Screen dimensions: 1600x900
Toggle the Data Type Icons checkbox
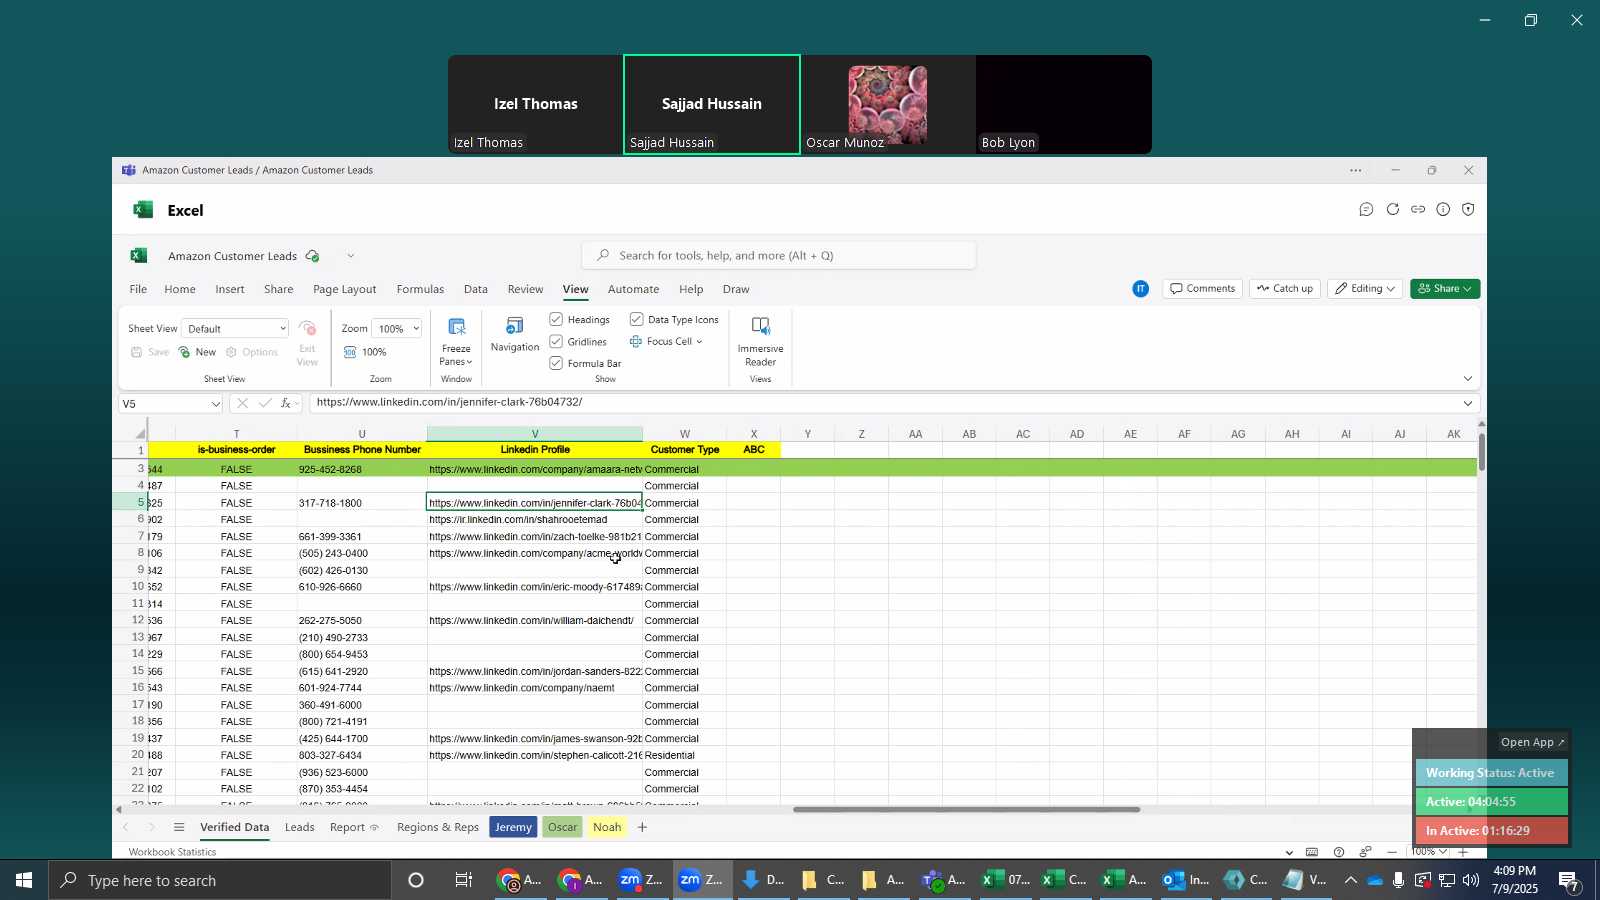point(636,320)
